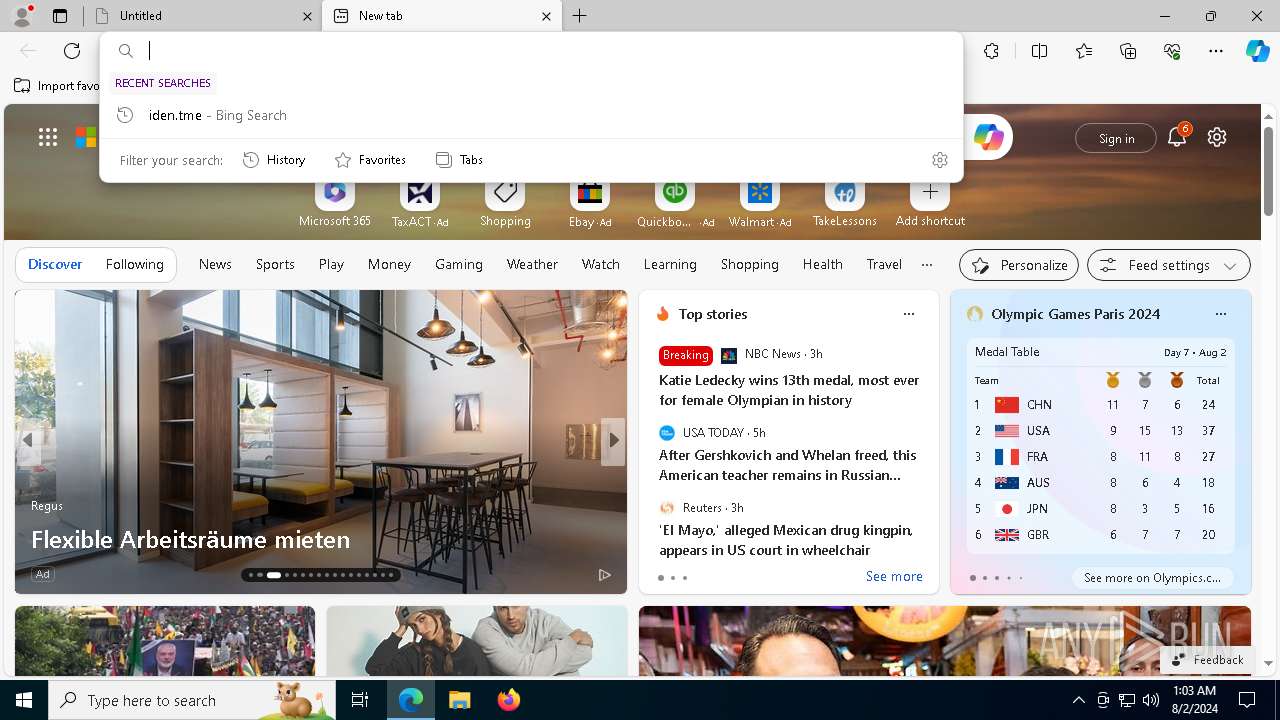
Task: Open address bar search settings gear
Action: [939, 160]
